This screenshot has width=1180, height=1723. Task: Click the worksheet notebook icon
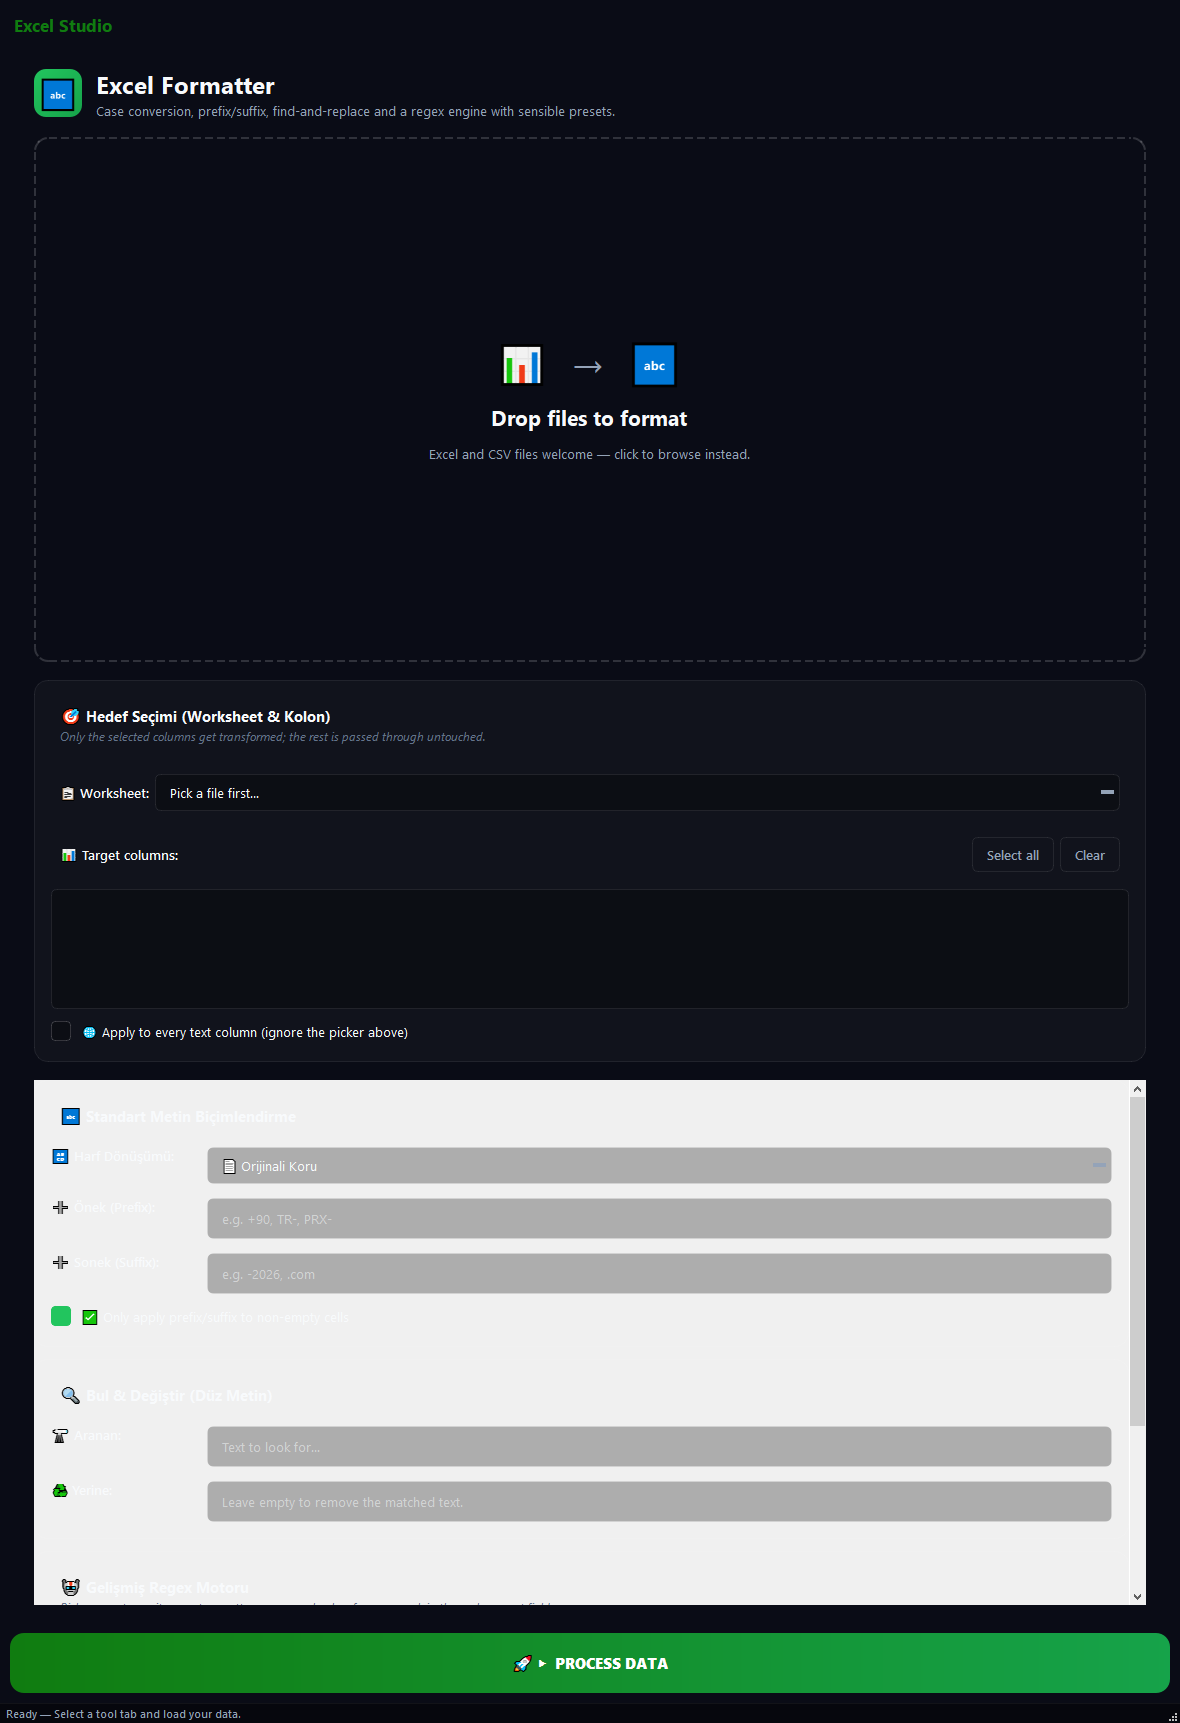(68, 793)
